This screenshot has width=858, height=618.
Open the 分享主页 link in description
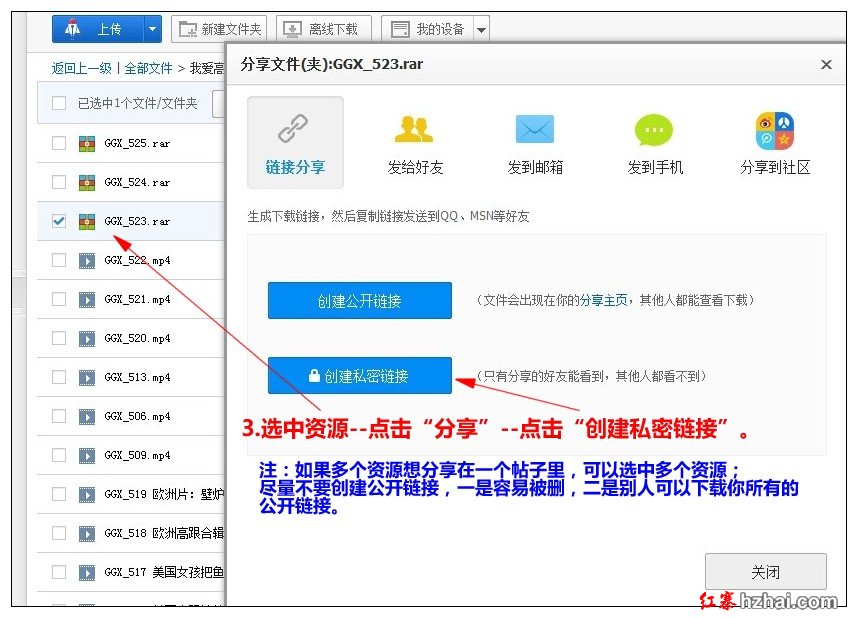(x=604, y=300)
